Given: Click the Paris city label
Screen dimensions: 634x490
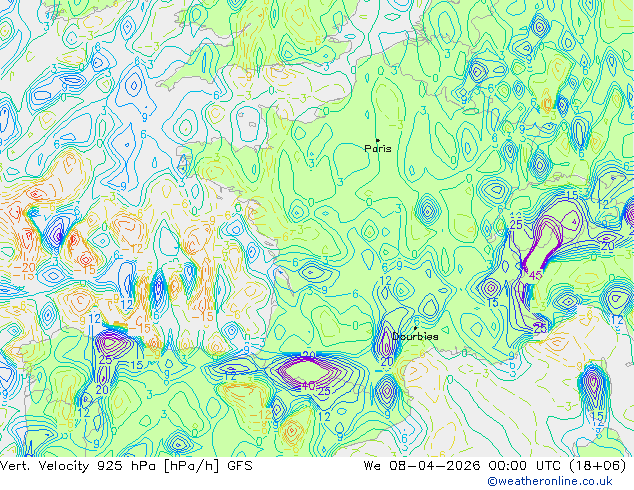Looking at the screenshot, I should [378, 148].
